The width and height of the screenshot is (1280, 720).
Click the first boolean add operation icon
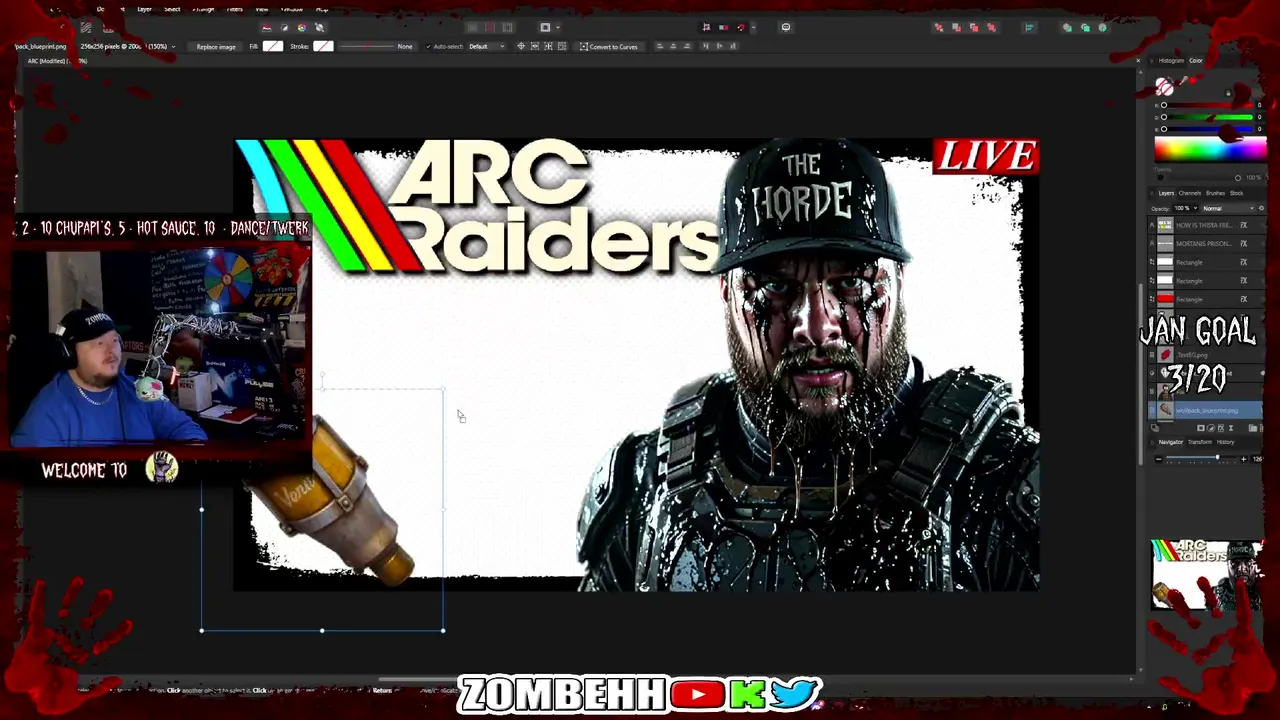coord(938,27)
